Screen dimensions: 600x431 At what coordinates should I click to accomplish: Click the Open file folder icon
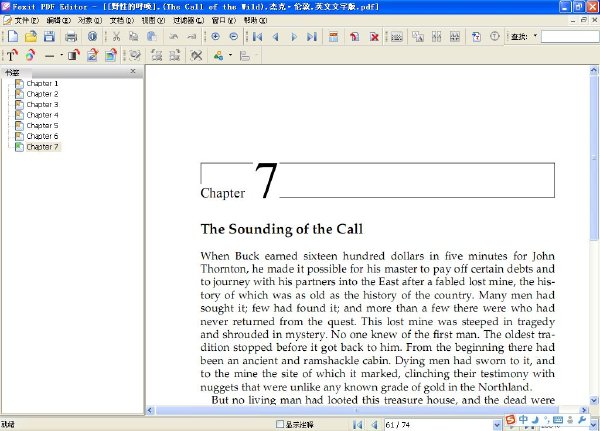(x=31, y=37)
